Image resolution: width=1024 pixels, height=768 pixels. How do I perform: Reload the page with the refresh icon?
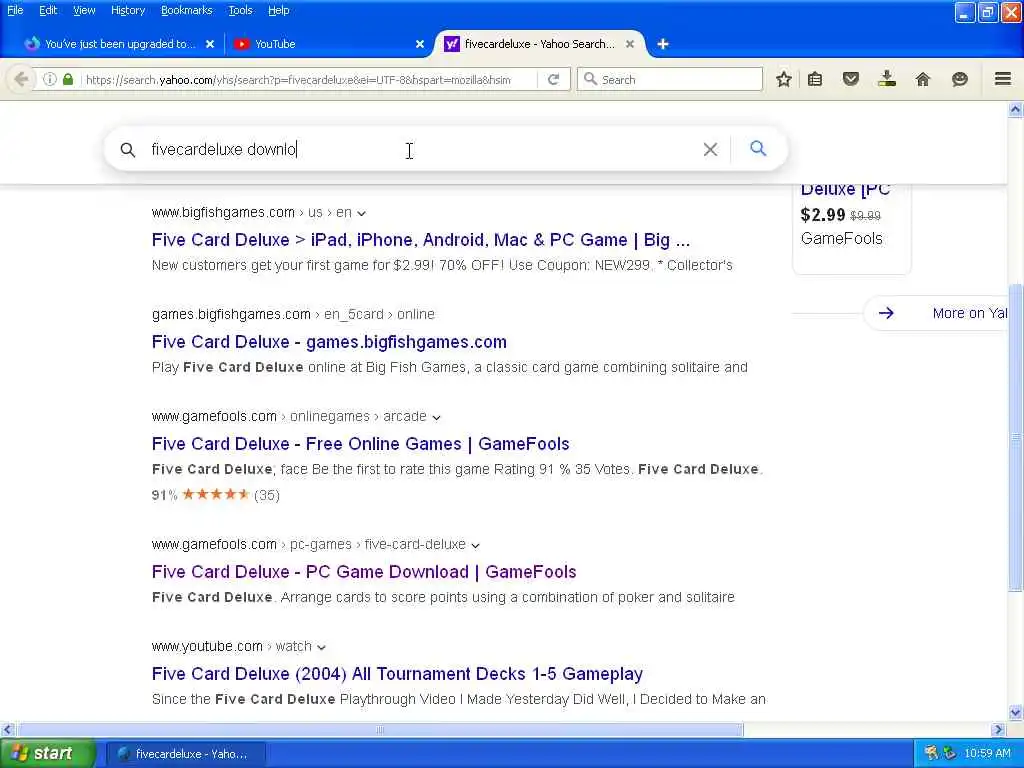(x=553, y=80)
